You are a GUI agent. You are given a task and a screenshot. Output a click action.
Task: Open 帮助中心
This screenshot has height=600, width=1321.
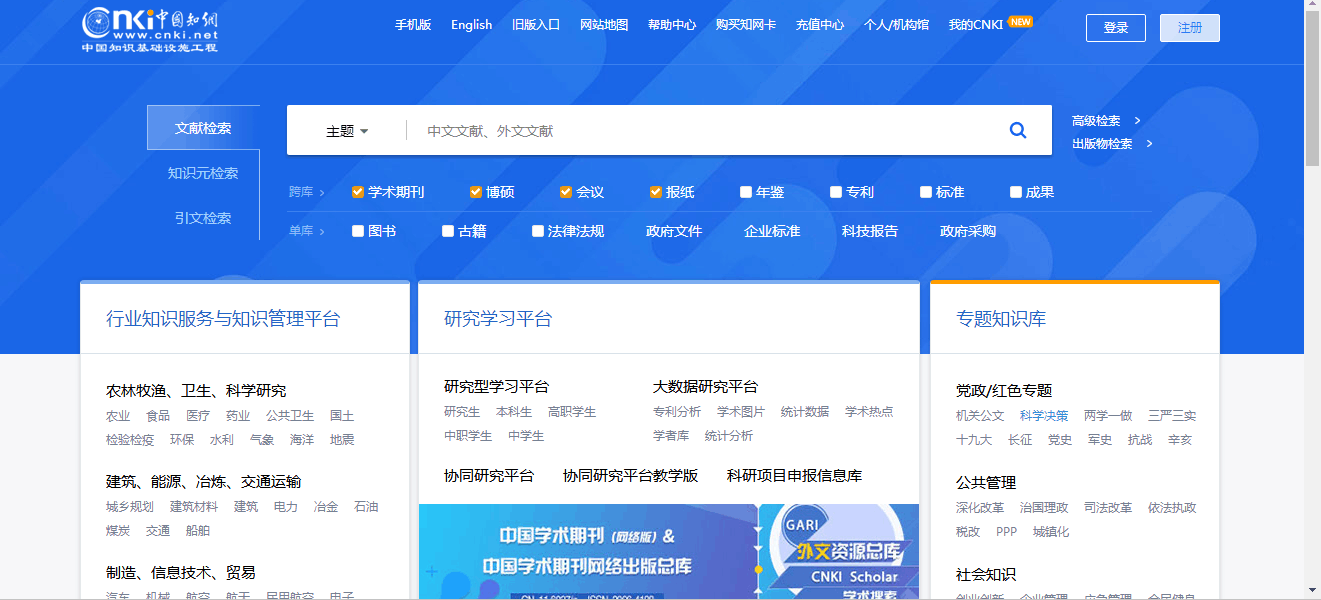pyautogui.click(x=672, y=25)
